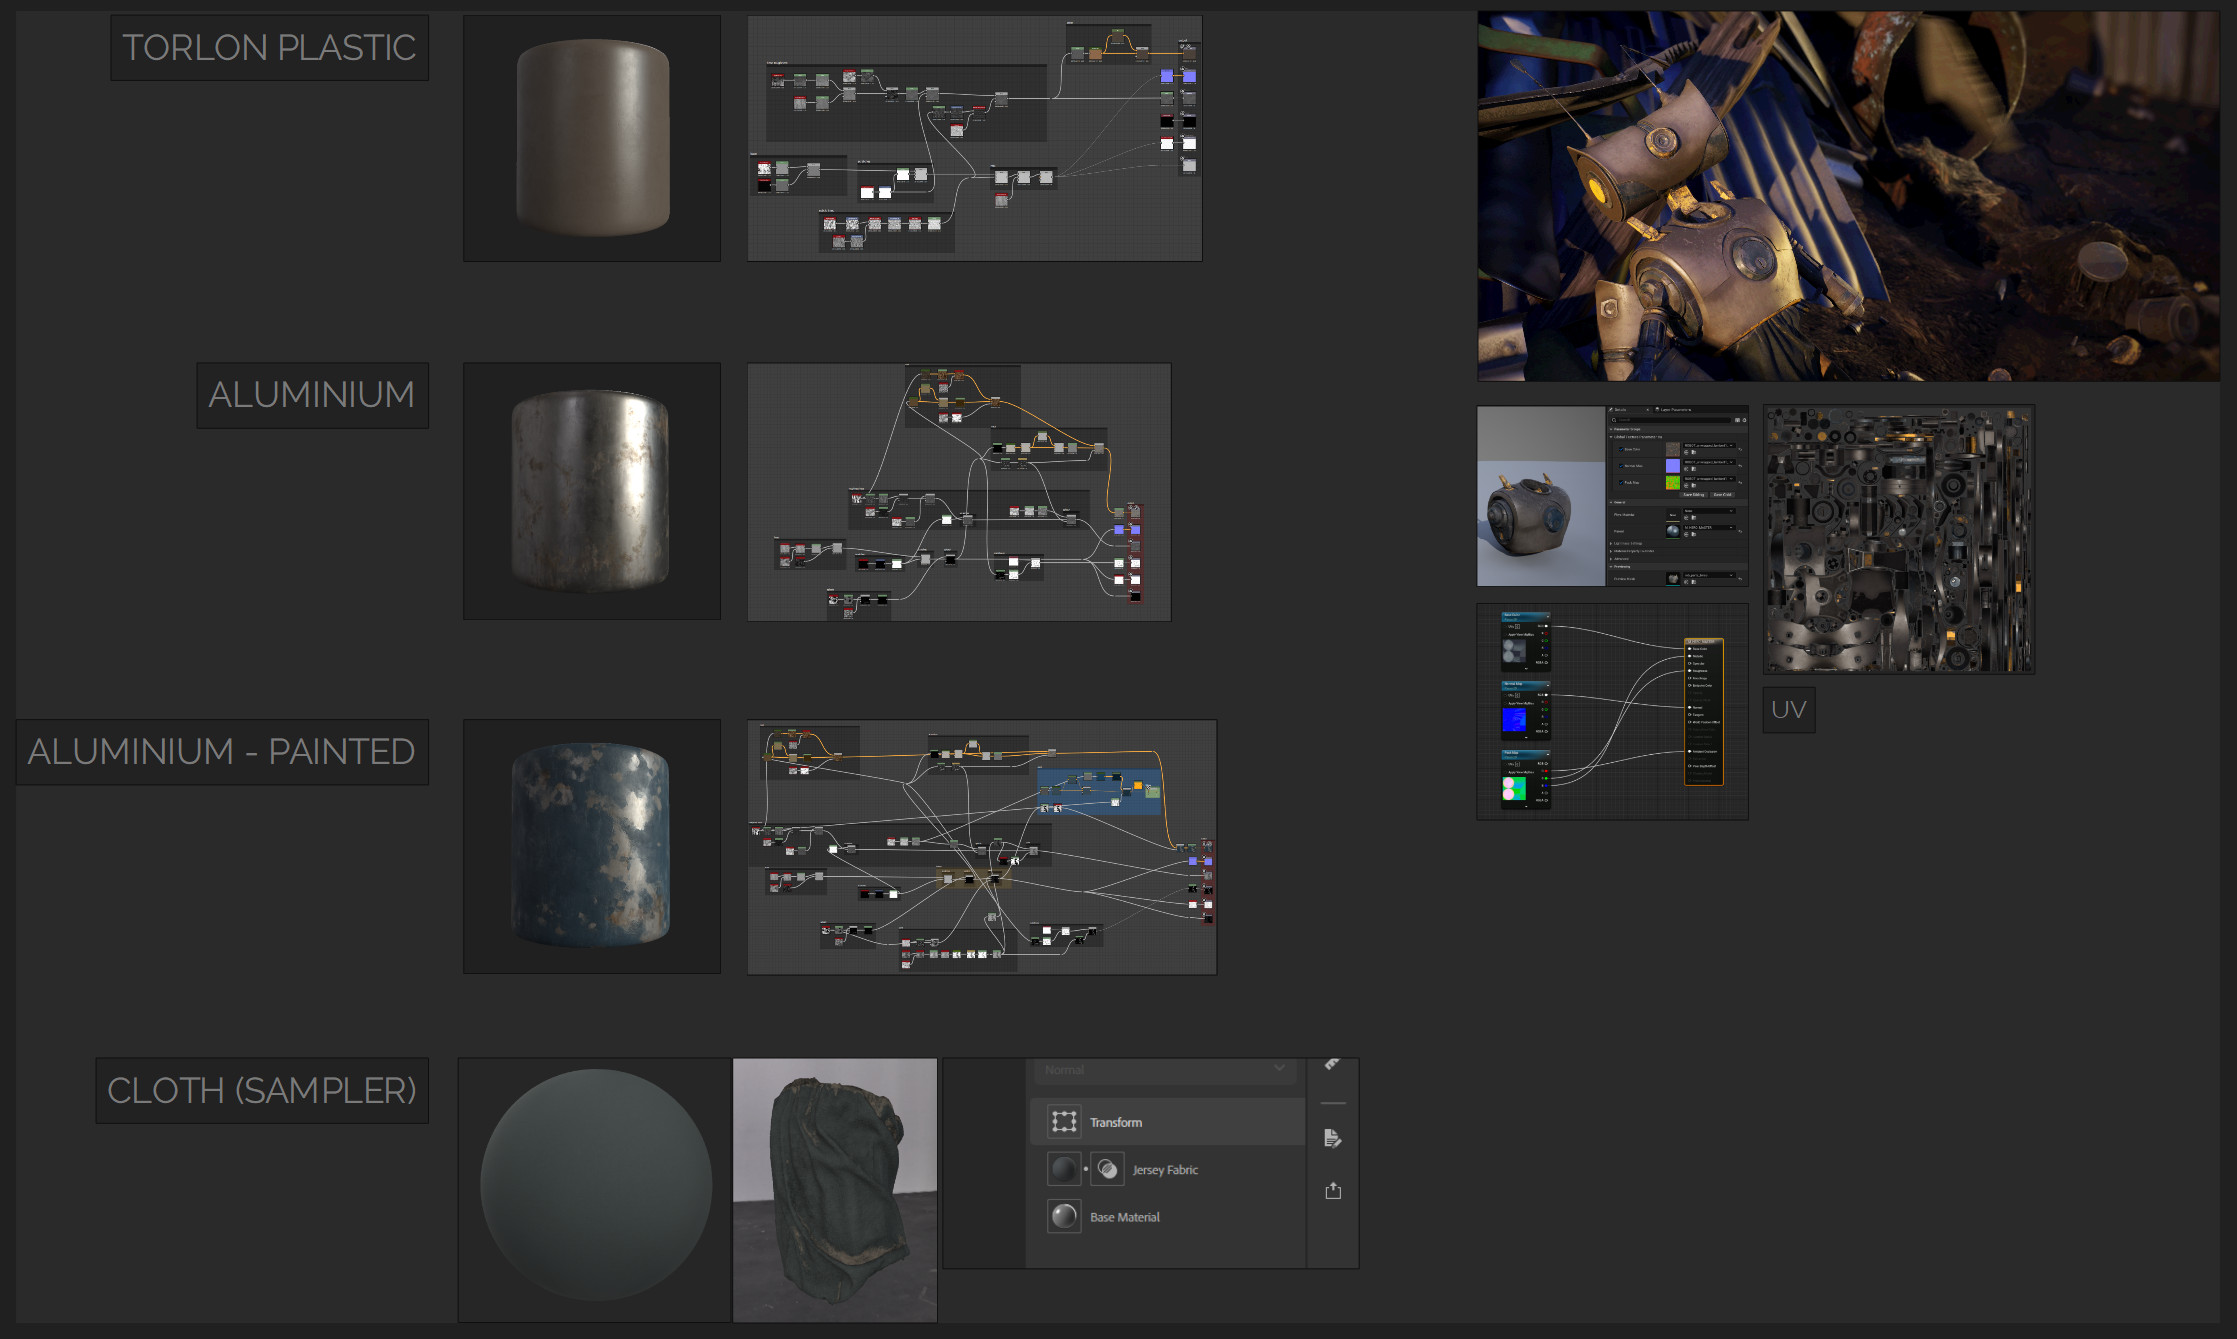
Task: Open the Torlon Plastic node graph image
Action: 975,138
